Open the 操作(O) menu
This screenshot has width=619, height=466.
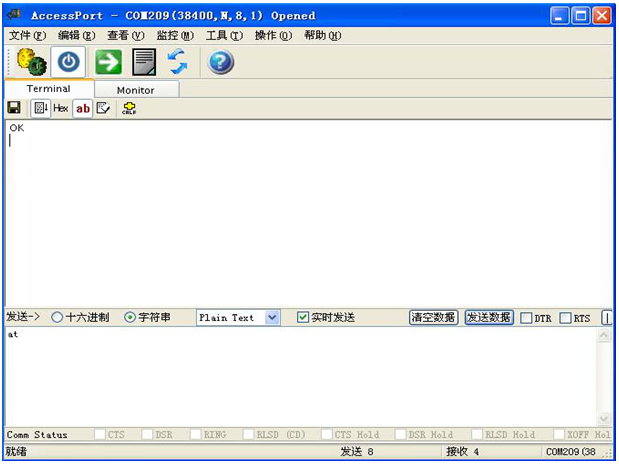[x=274, y=36]
